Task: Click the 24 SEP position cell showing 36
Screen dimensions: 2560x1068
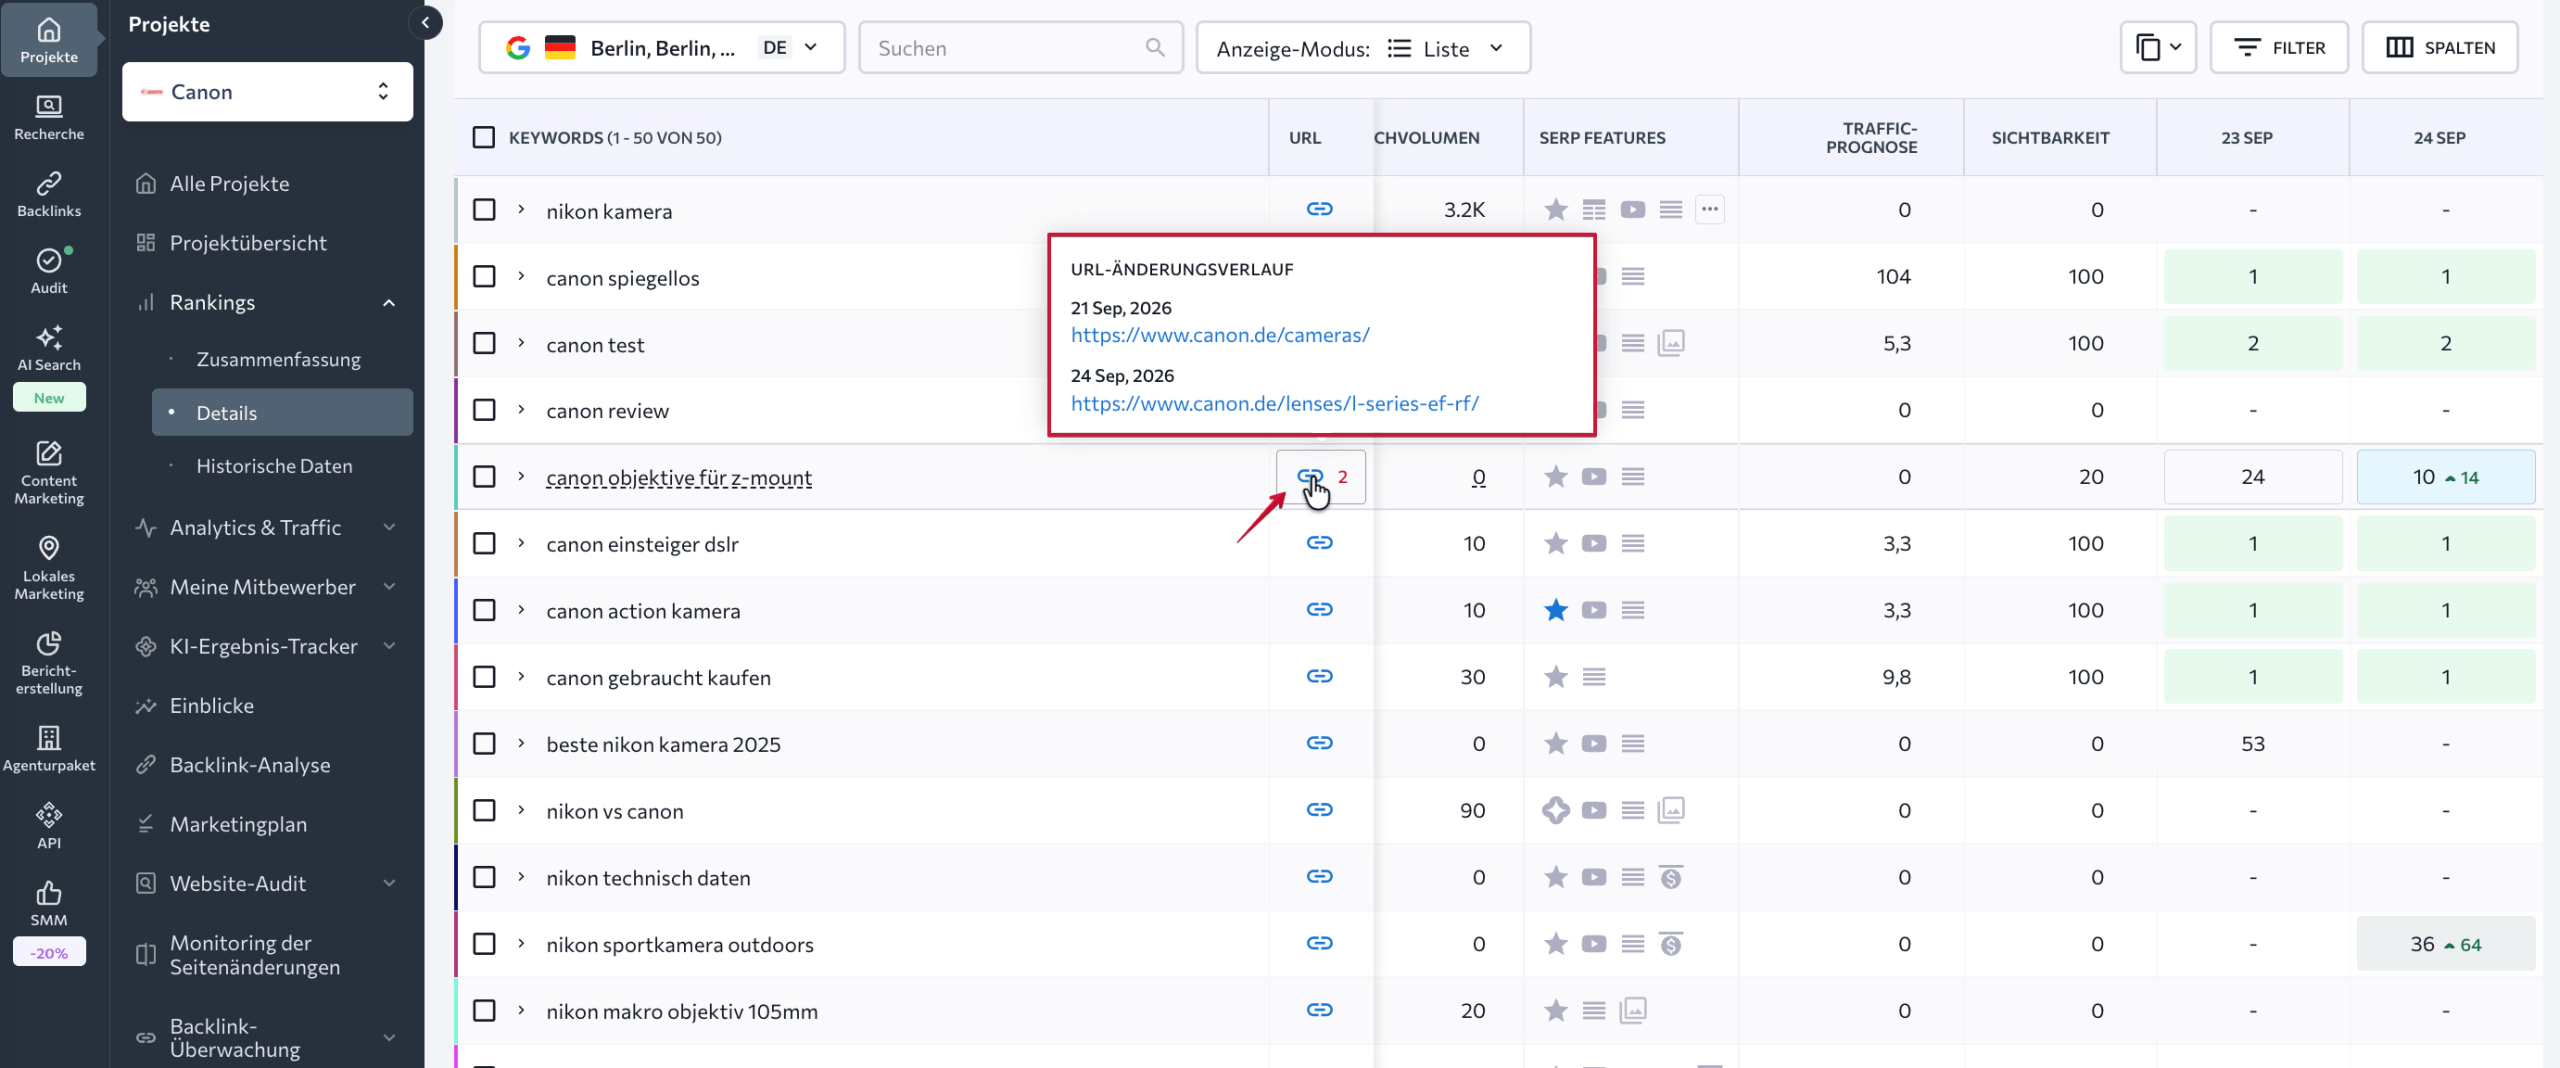Action: [2445, 944]
